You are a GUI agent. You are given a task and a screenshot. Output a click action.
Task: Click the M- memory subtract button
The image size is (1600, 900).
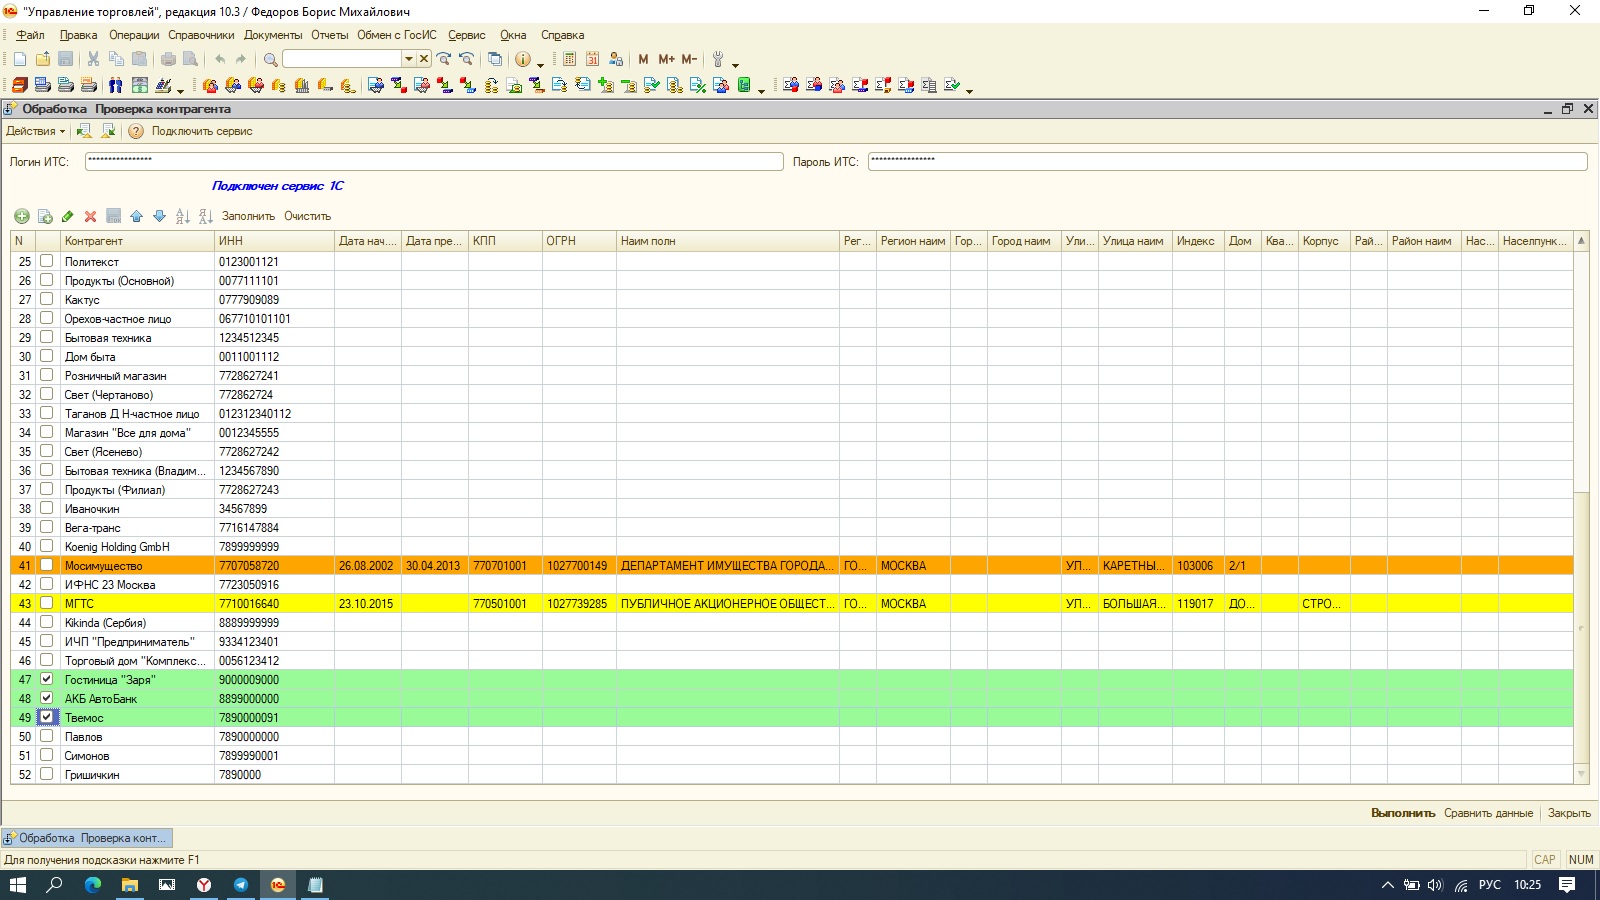tap(690, 60)
